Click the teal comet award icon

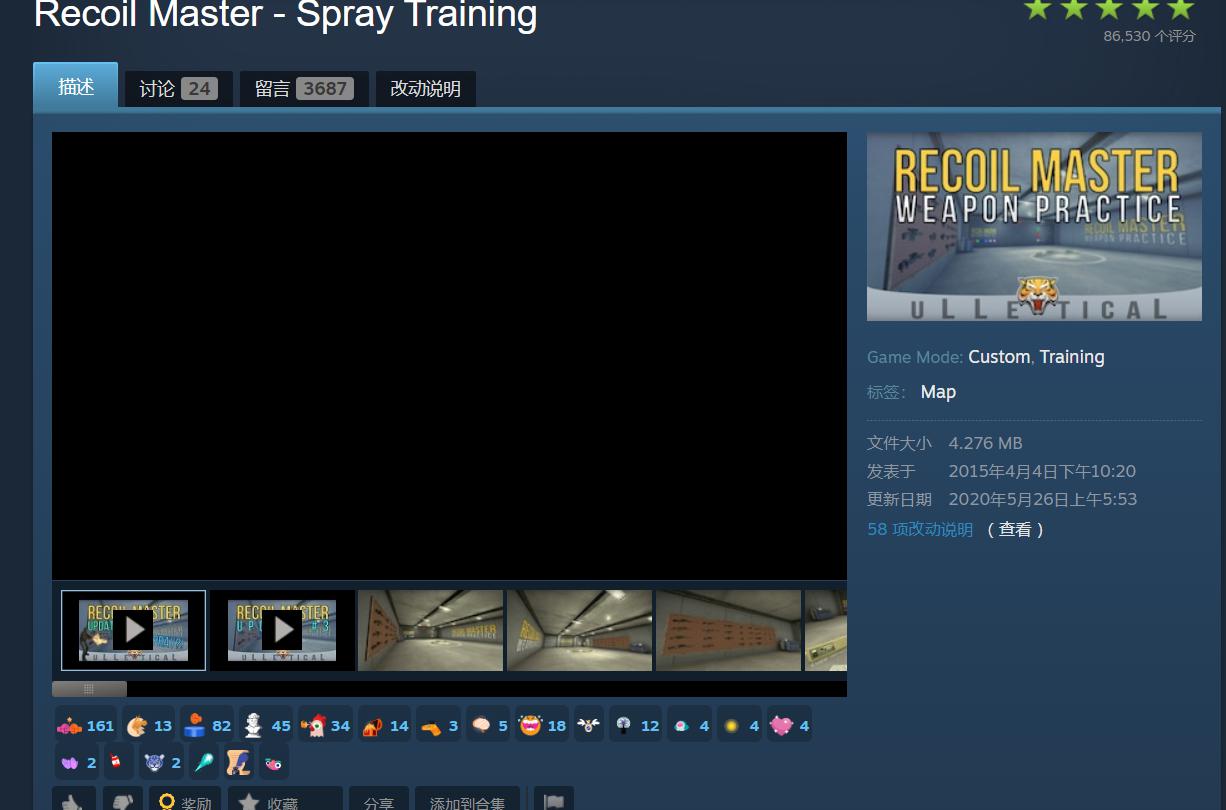click(x=204, y=762)
